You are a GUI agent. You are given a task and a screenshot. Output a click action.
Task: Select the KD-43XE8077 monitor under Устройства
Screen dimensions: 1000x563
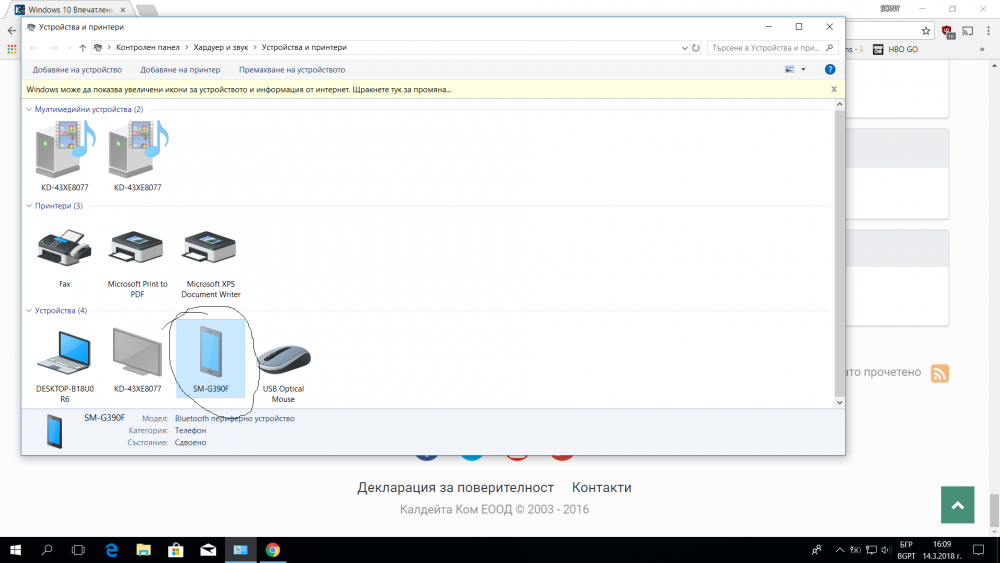[137, 360]
